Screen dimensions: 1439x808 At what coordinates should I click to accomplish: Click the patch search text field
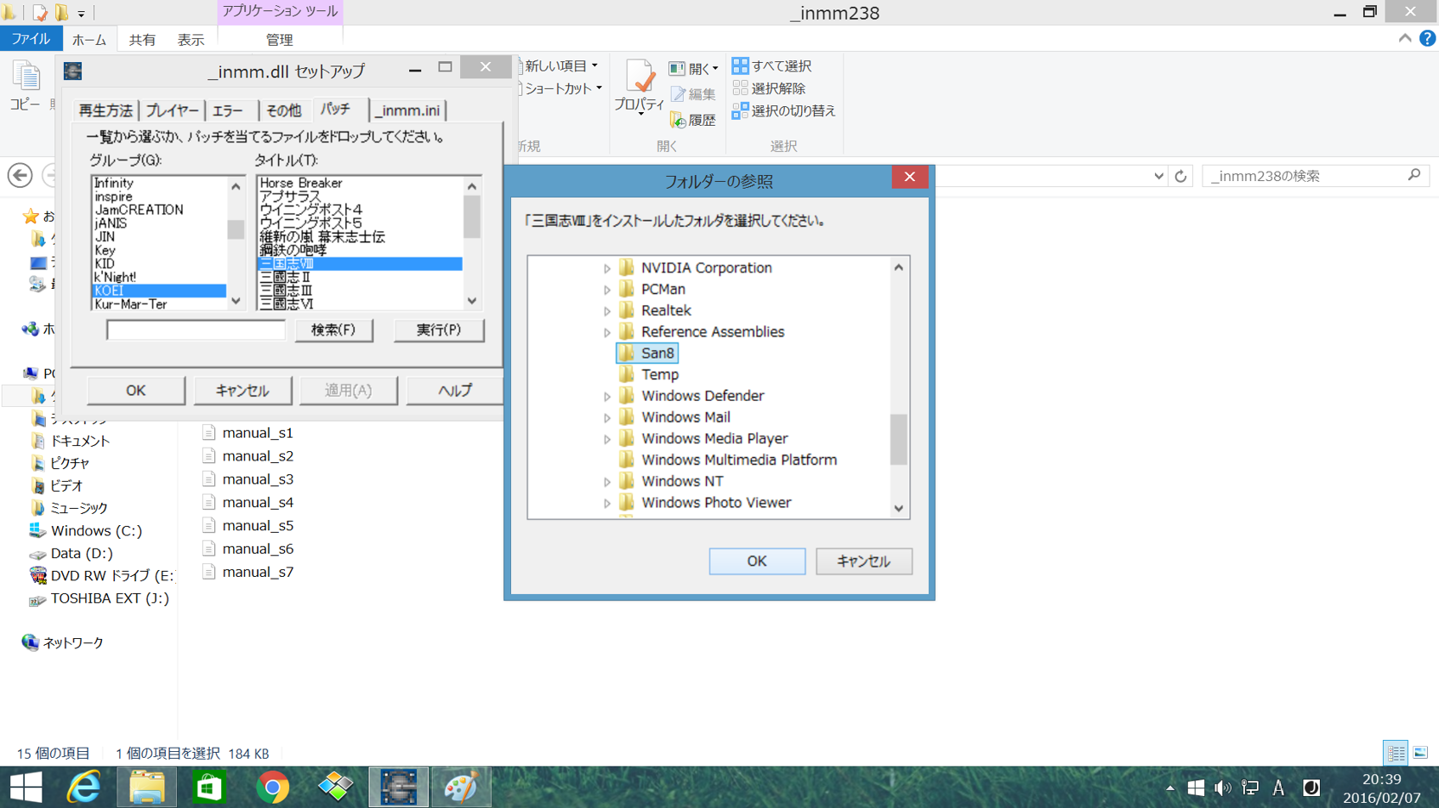196,330
